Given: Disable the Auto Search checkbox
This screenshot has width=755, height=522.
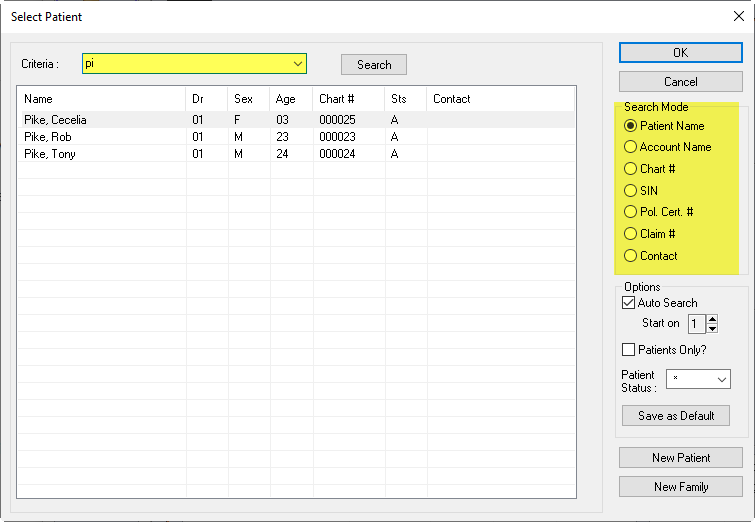Looking at the screenshot, I should click(629, 303).
